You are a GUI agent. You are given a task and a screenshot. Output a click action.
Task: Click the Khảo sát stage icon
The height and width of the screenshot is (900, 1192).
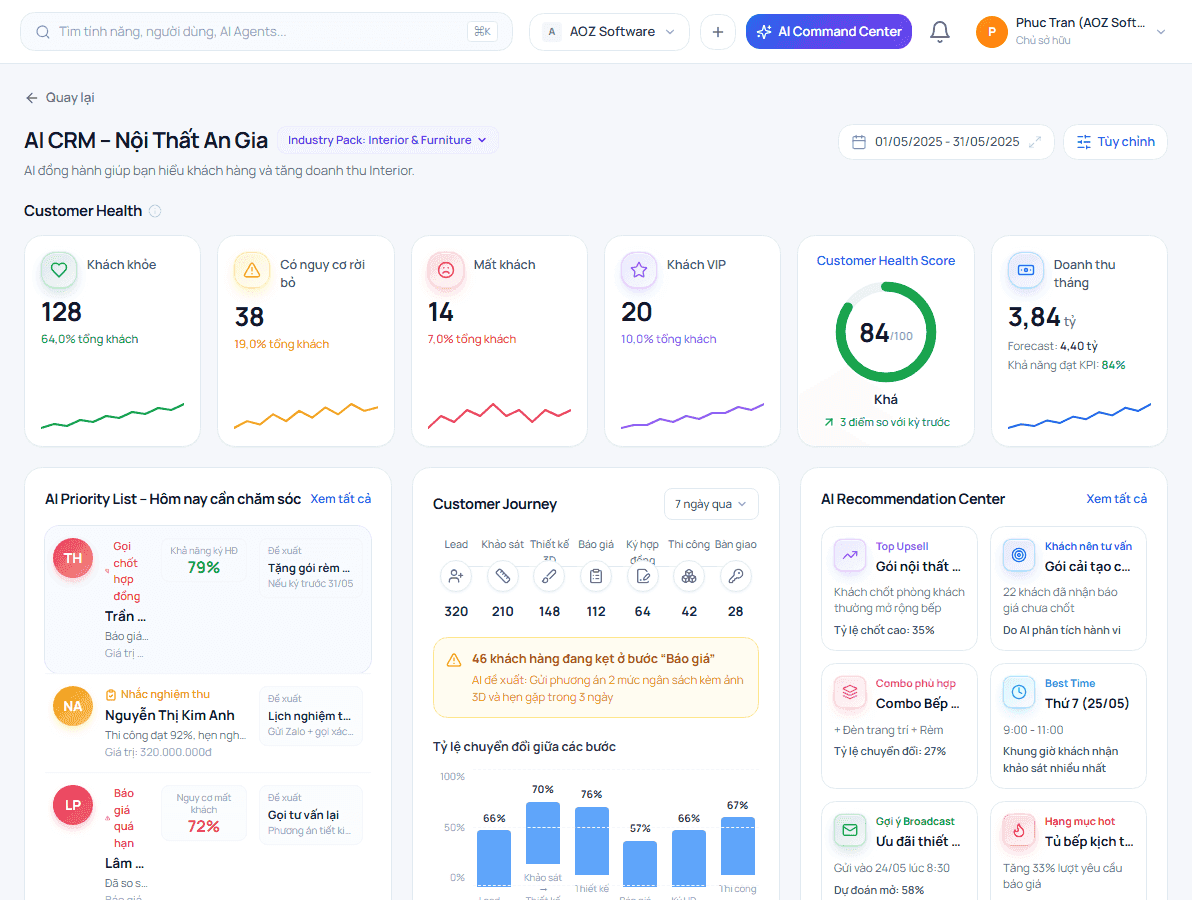[502, 576]
